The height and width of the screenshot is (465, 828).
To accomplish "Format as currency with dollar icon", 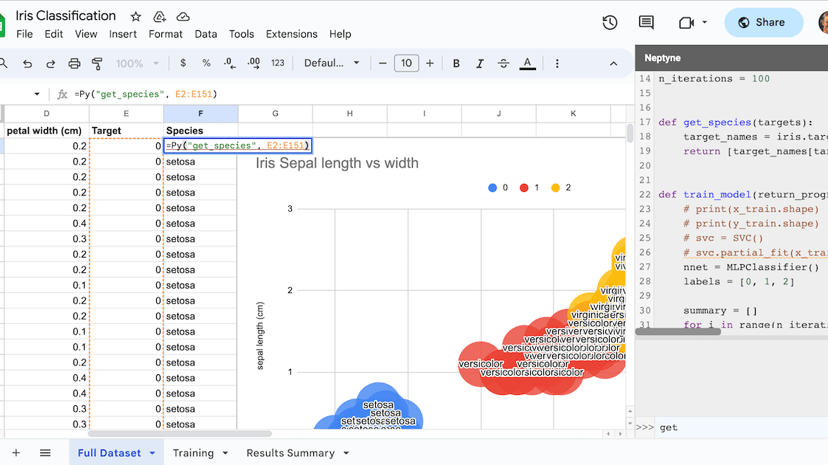I will 183,63.
